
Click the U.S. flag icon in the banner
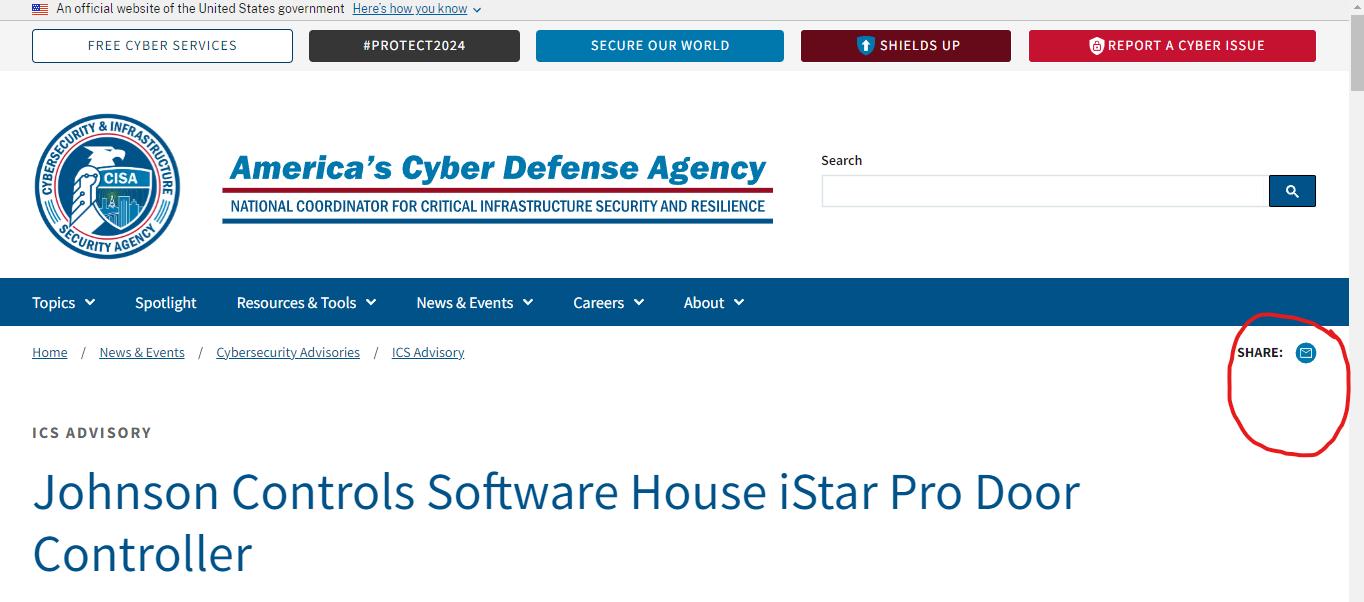38,8
